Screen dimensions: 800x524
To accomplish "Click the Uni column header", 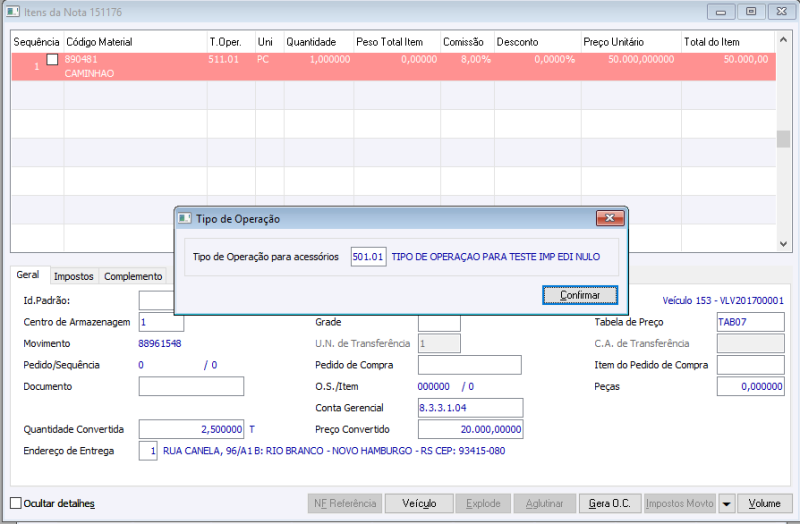I will (x=269, y=42).
